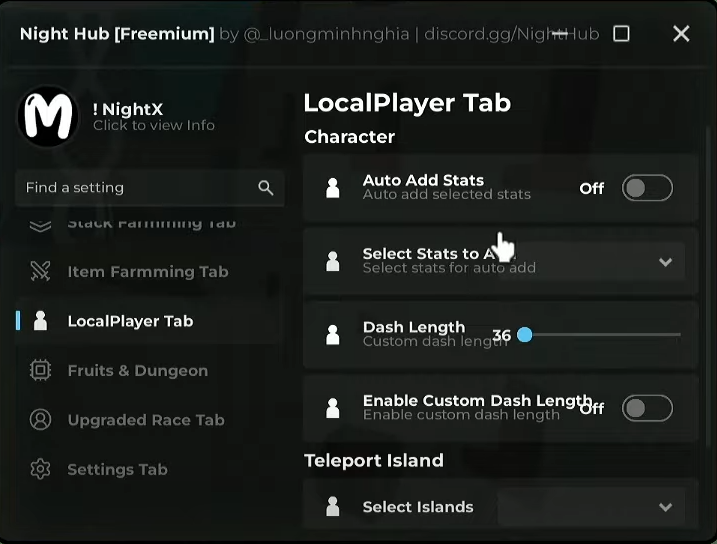Click the Stack Farmming layers icon
Screen dimensions: 717x544
click(40, 225)
